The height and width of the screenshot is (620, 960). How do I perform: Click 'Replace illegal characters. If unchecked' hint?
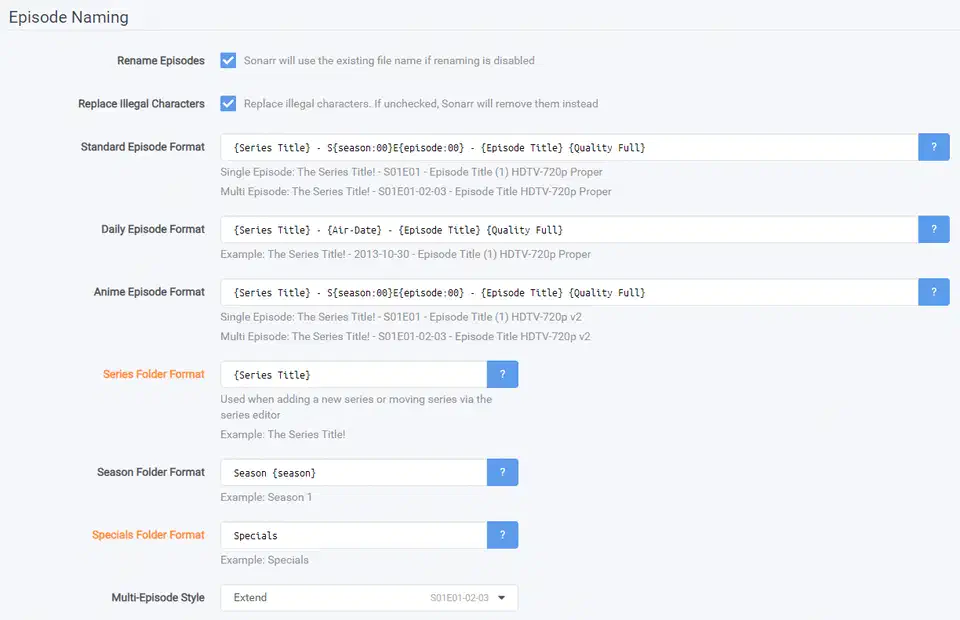(x=421, y=103)
